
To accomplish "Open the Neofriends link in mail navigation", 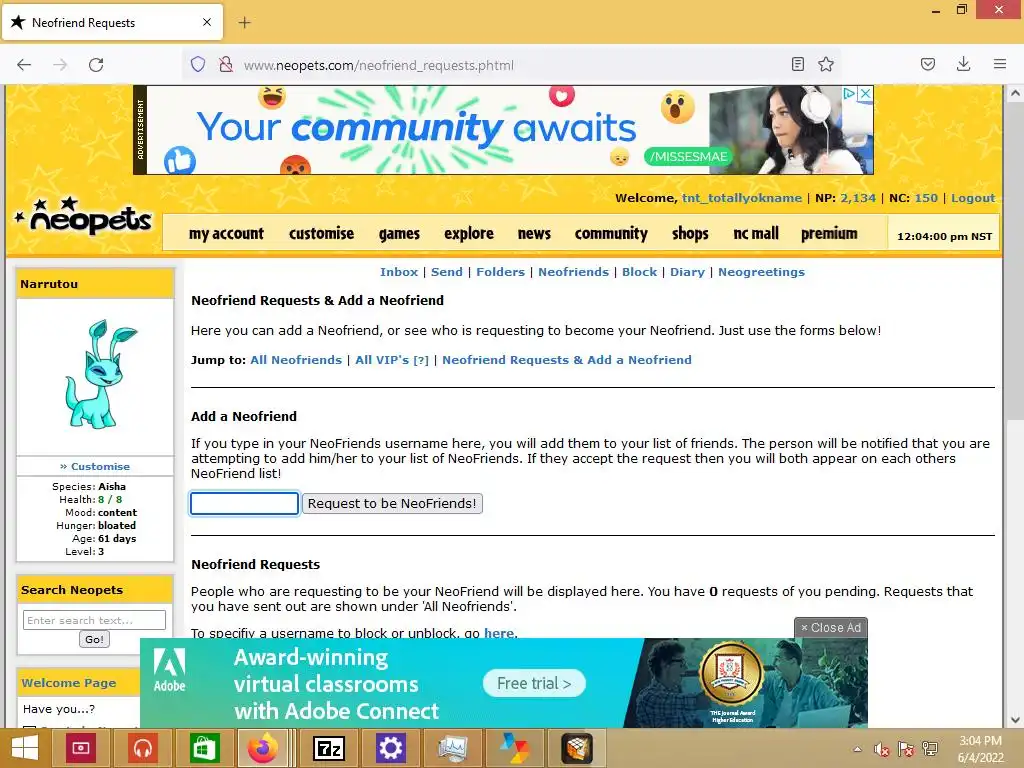I will tap(573, 272).
